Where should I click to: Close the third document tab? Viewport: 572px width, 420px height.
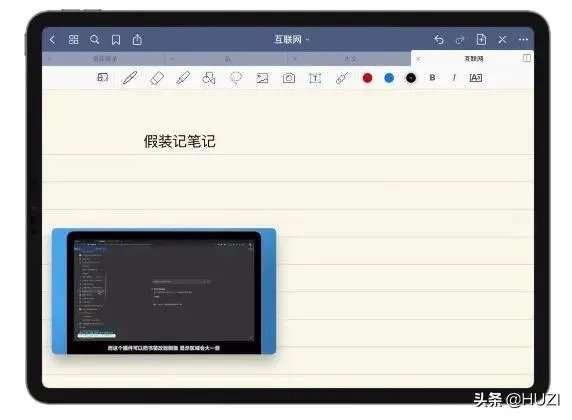coord(295,59)
